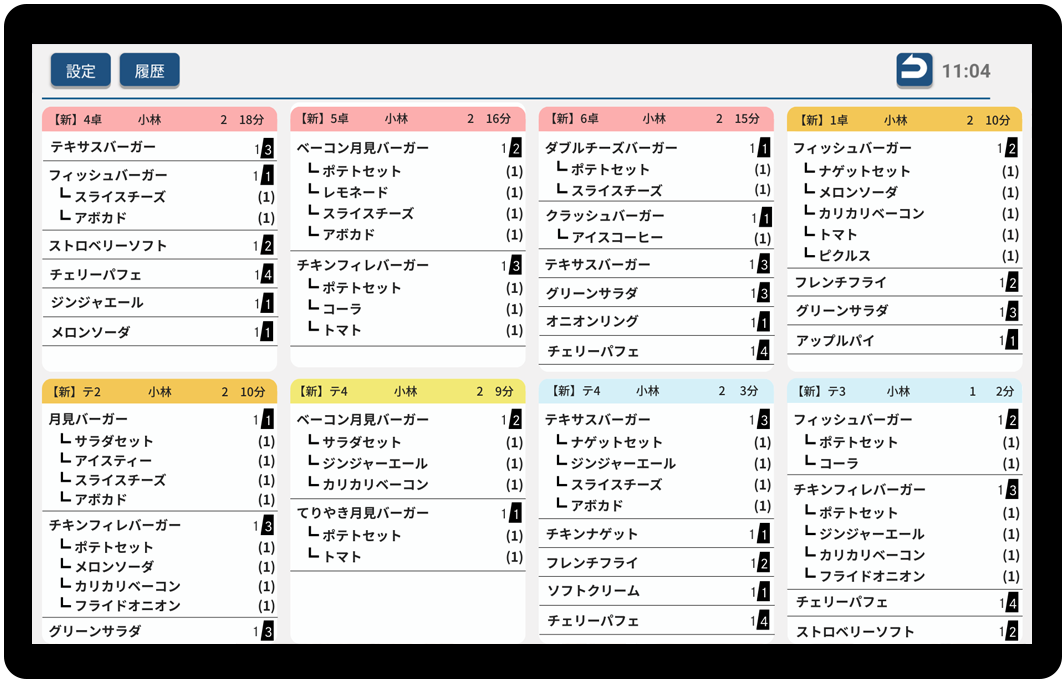Tap badge 3 beside 4卓 テキサスバーガー
Image resolution: width=1064 pixels, height=682 pixels.
tap(267, 149)
